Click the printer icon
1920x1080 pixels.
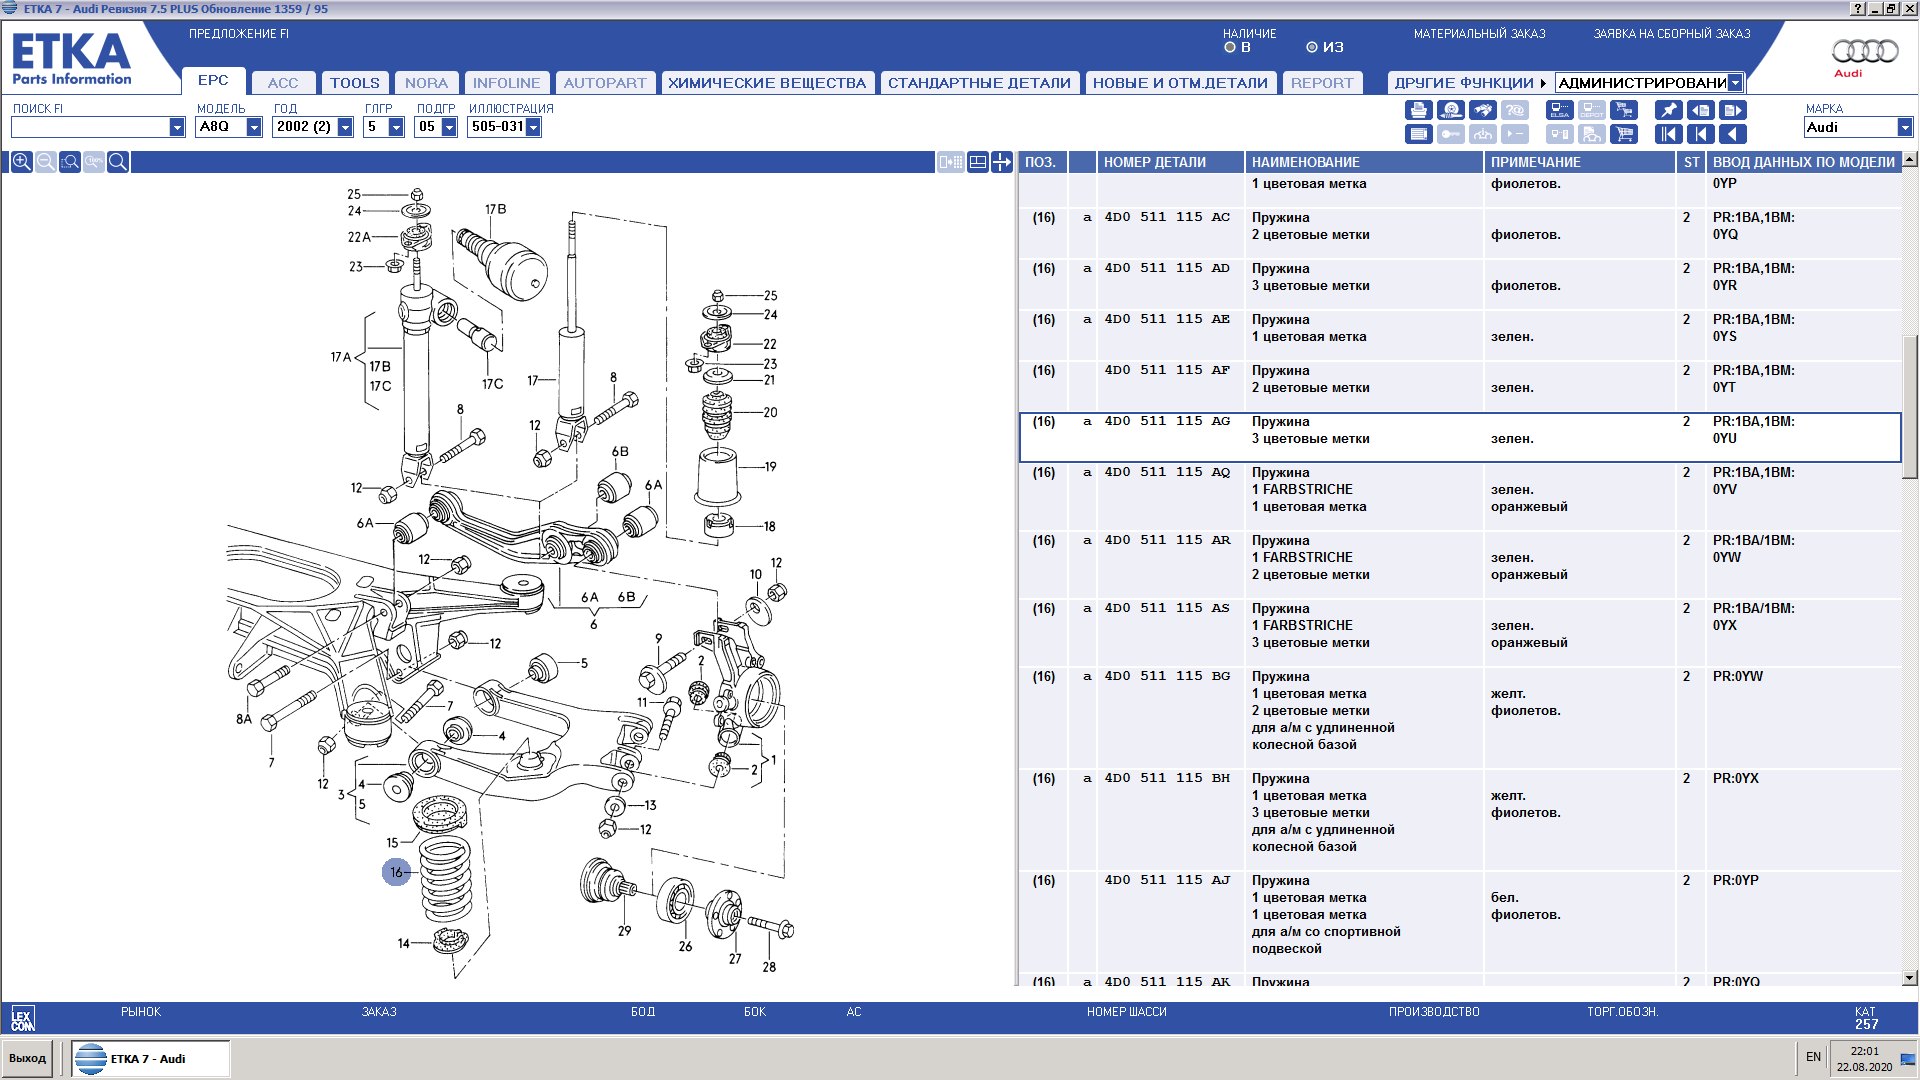tap(1419, 110)
